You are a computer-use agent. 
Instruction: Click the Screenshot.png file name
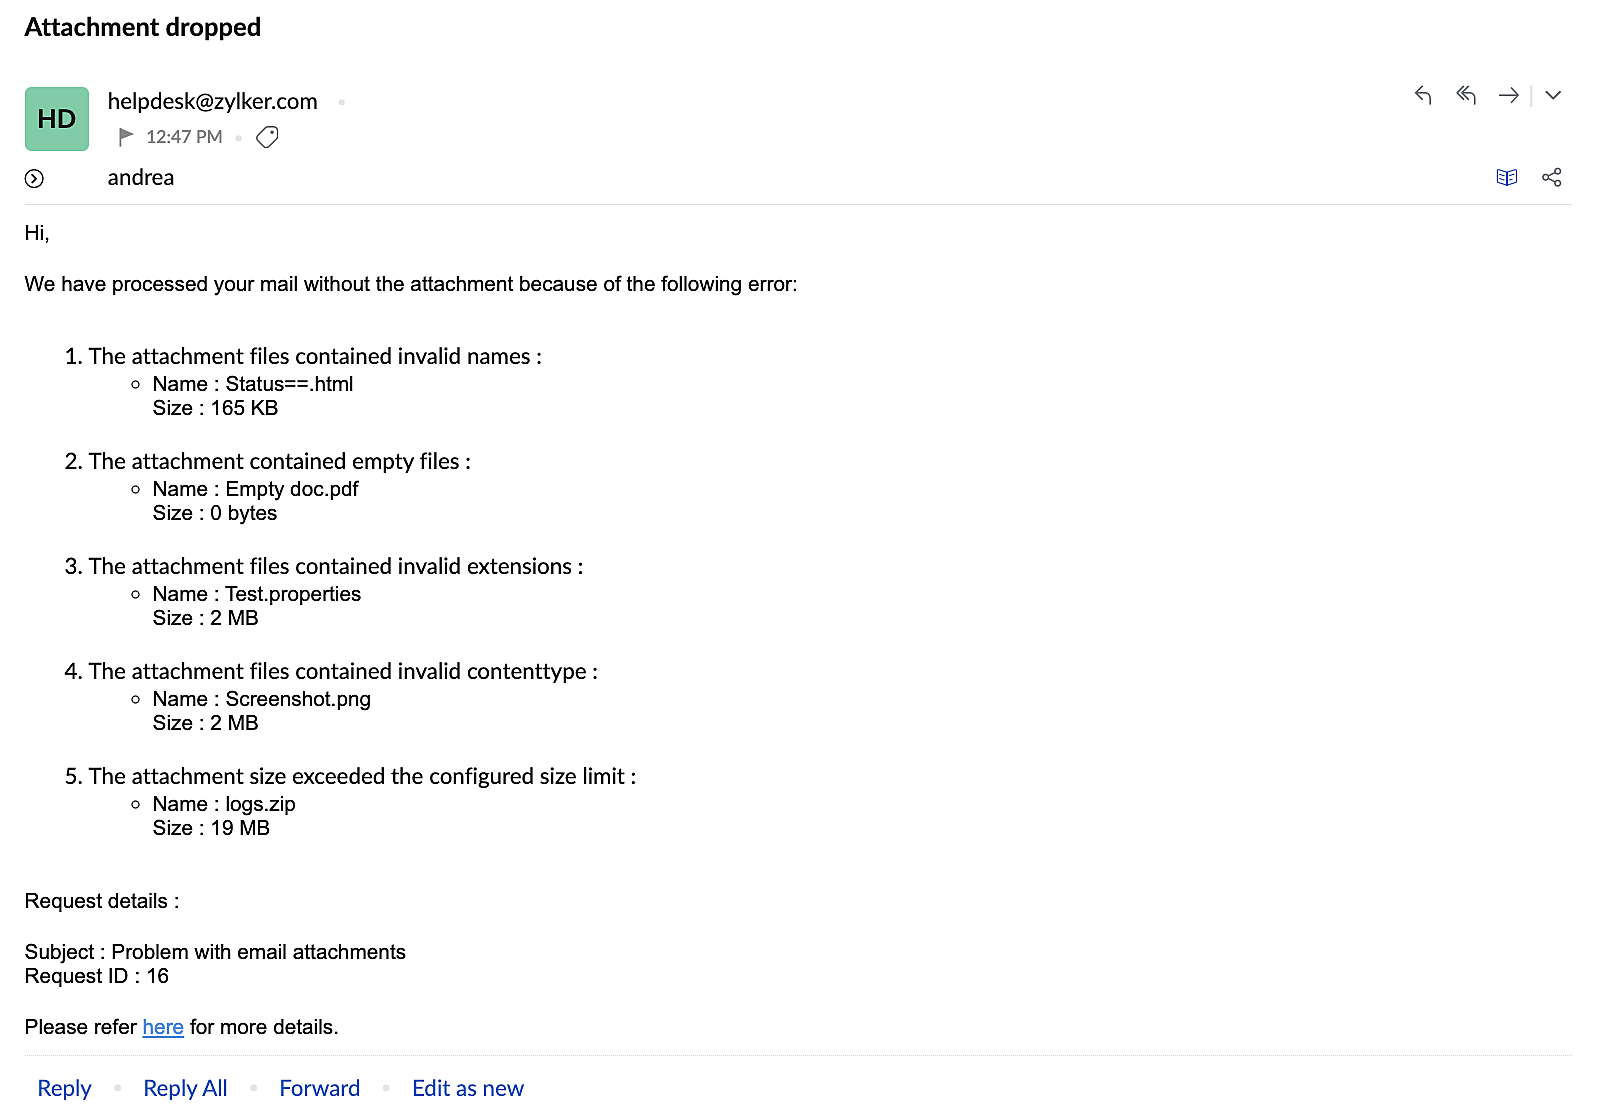coord(298,699)
